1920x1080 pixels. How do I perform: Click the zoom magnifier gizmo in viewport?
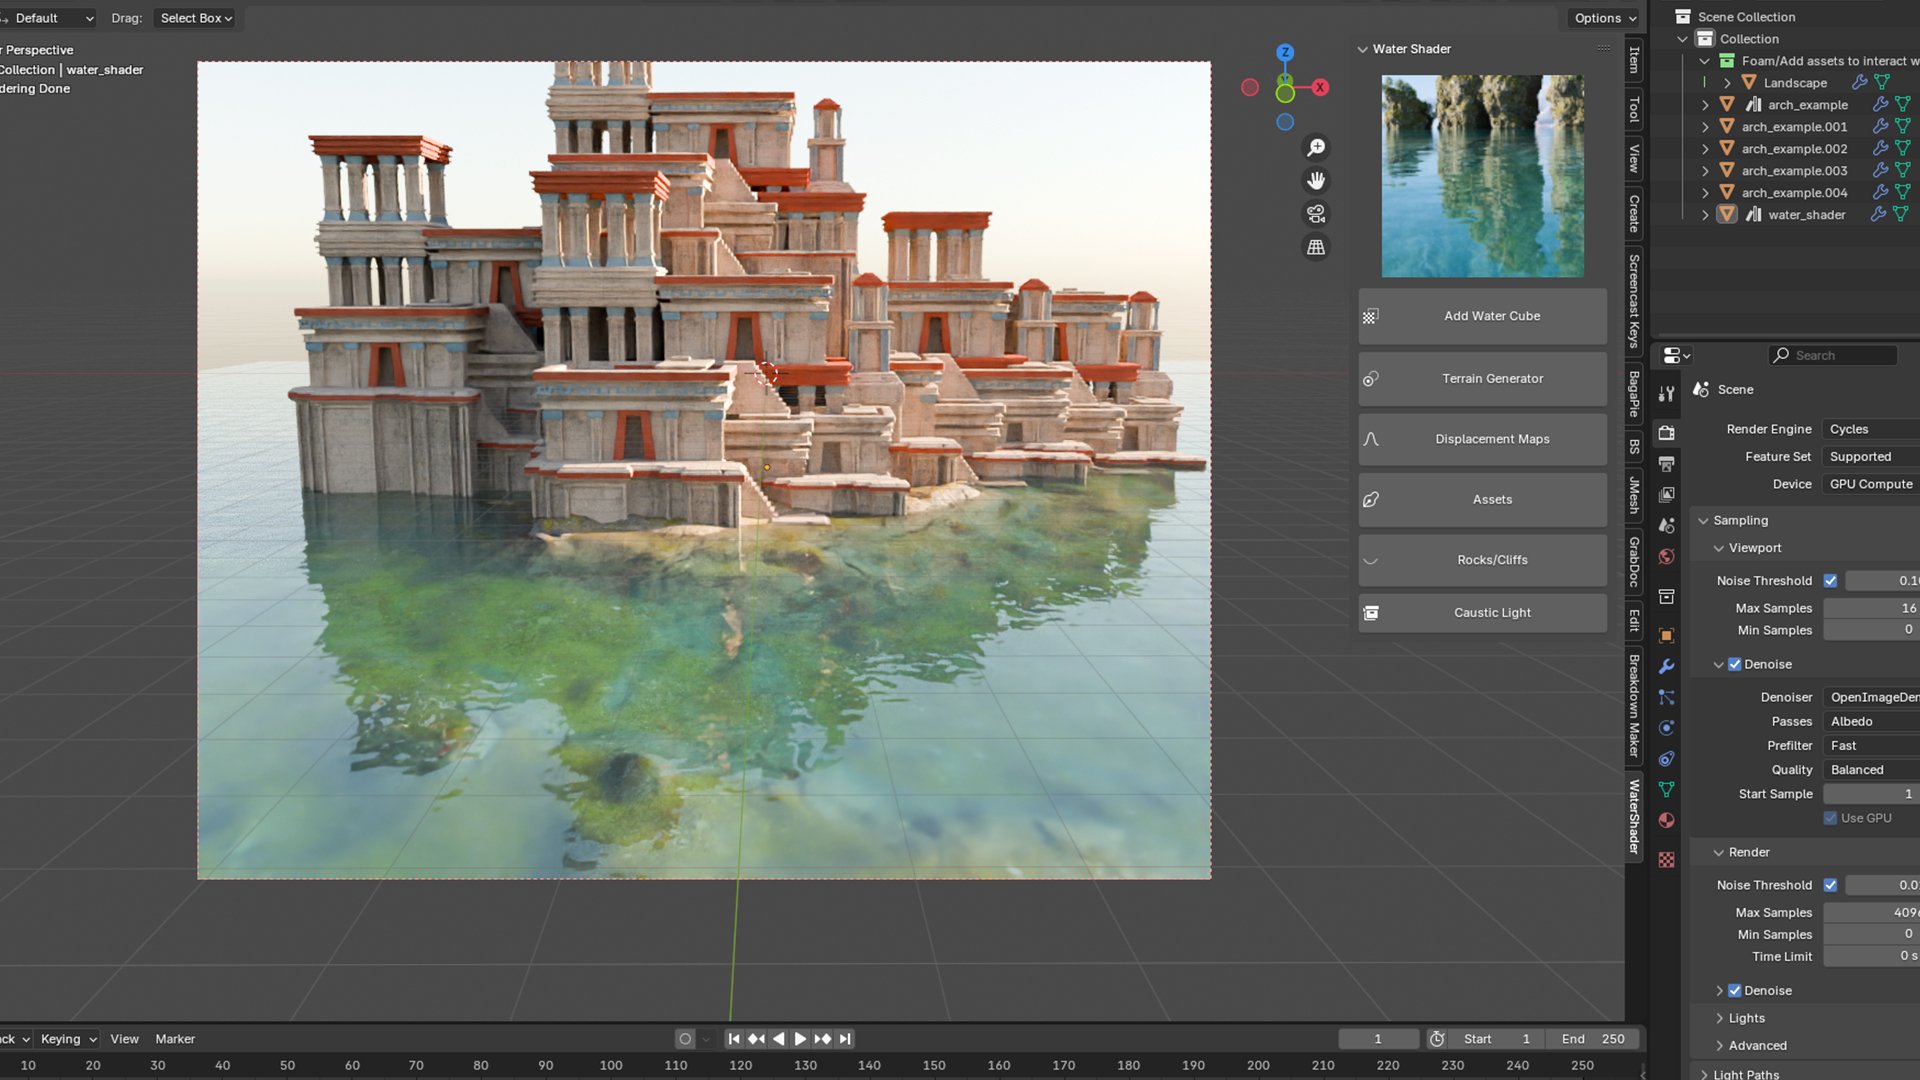[1316, 147]
